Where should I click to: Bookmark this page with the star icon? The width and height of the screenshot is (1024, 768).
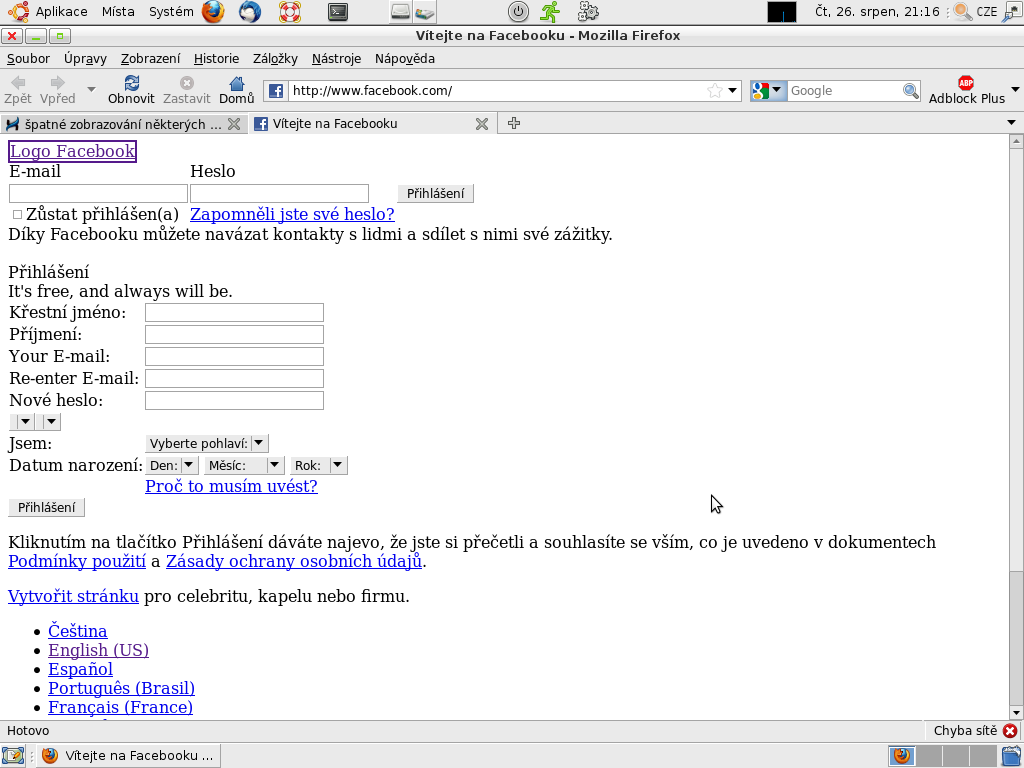tap(714, 91)
